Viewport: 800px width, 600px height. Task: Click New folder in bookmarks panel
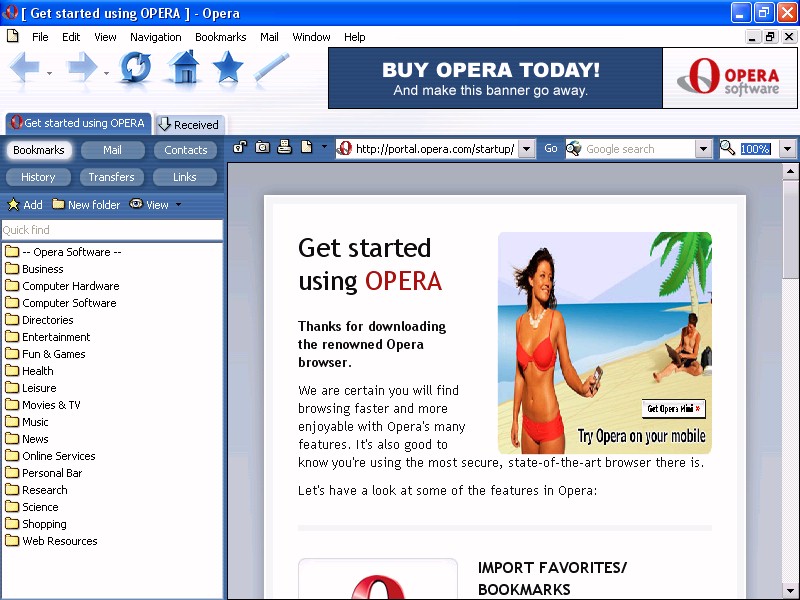(x=86, y=205)
